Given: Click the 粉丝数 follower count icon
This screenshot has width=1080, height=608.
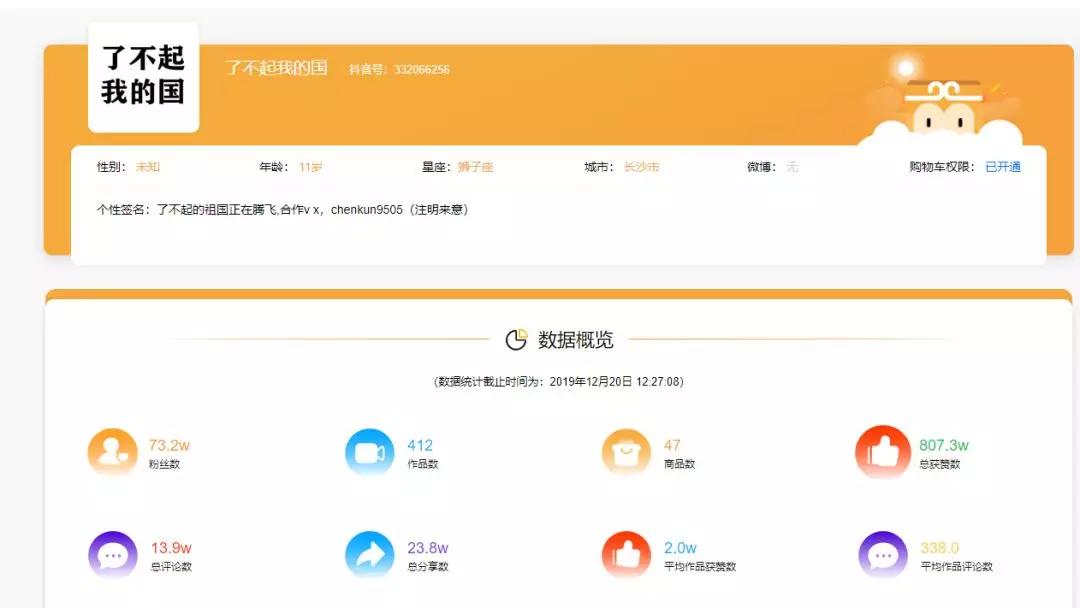Looking at the screenshot, I should pos(111,451).
